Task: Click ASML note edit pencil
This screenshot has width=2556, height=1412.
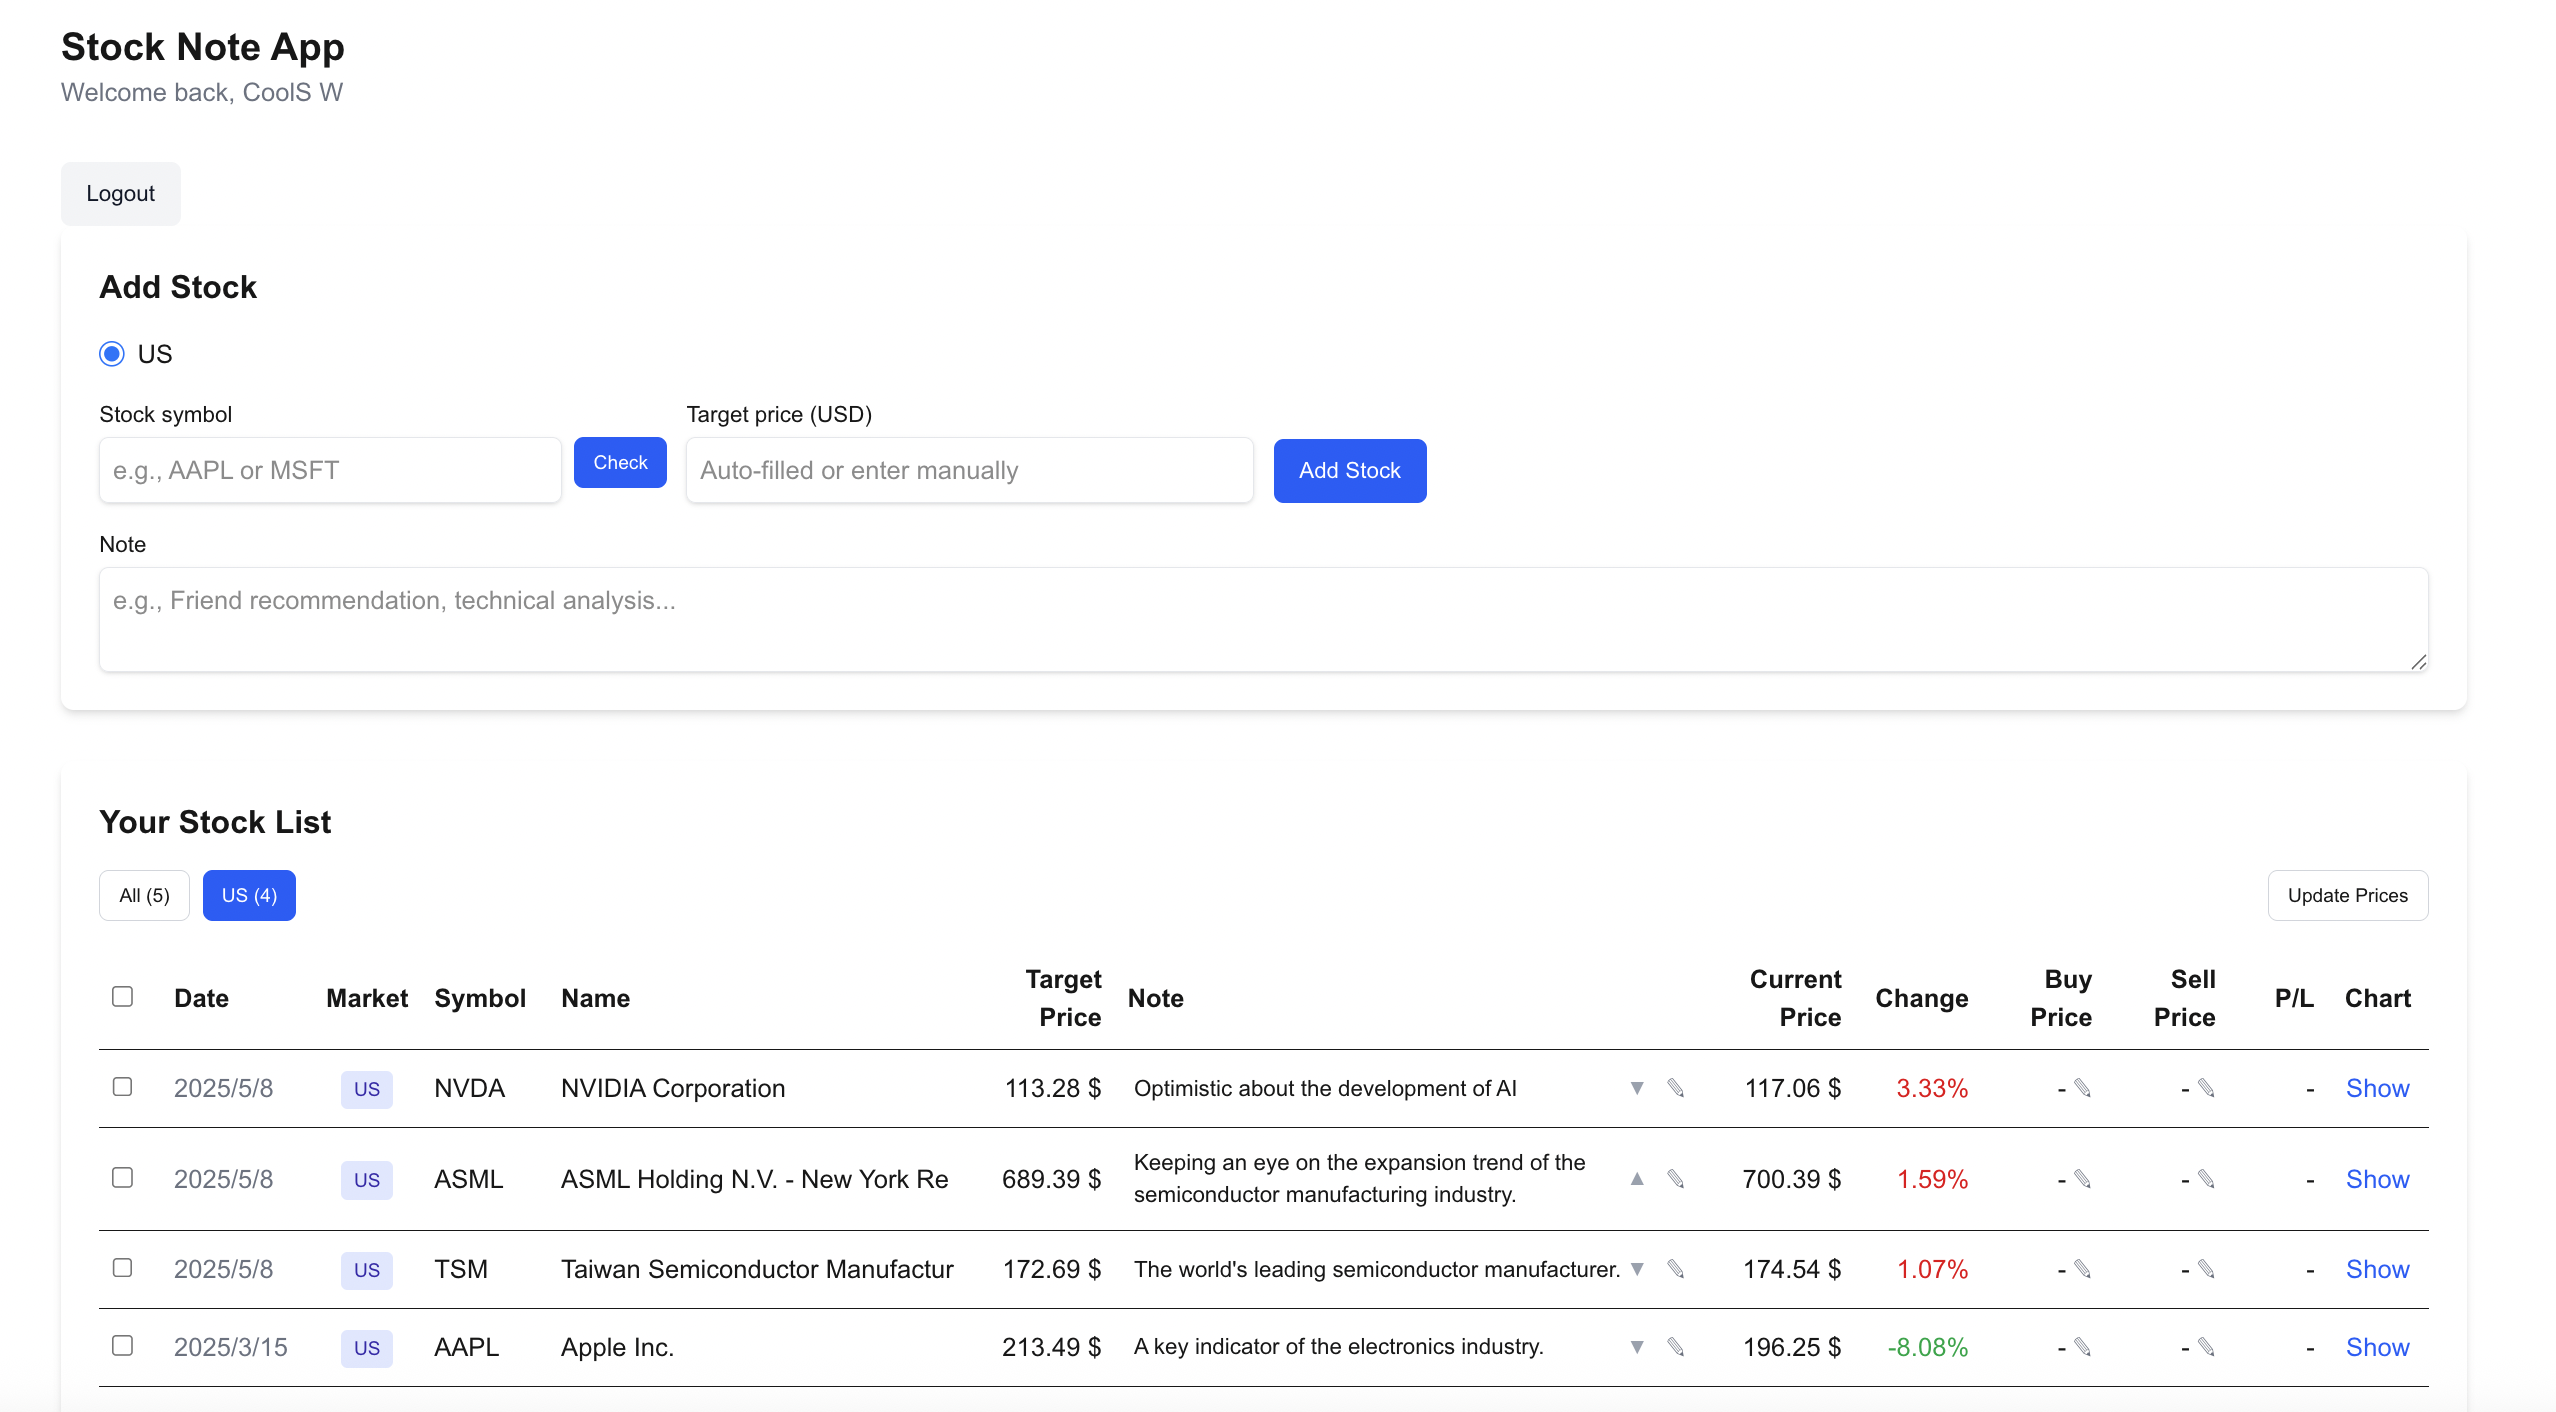Action: point(1676,1179)
